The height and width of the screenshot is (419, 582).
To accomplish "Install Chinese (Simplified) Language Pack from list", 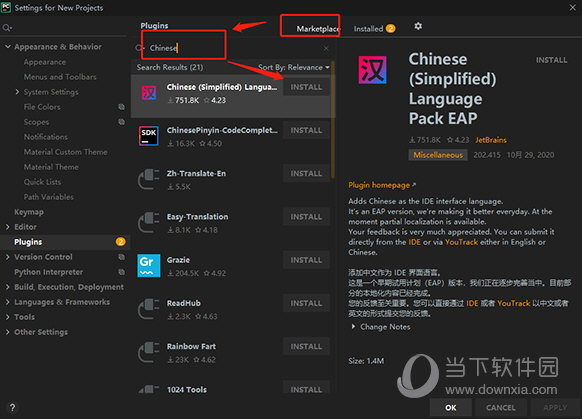I will click(x=306, y=87).
